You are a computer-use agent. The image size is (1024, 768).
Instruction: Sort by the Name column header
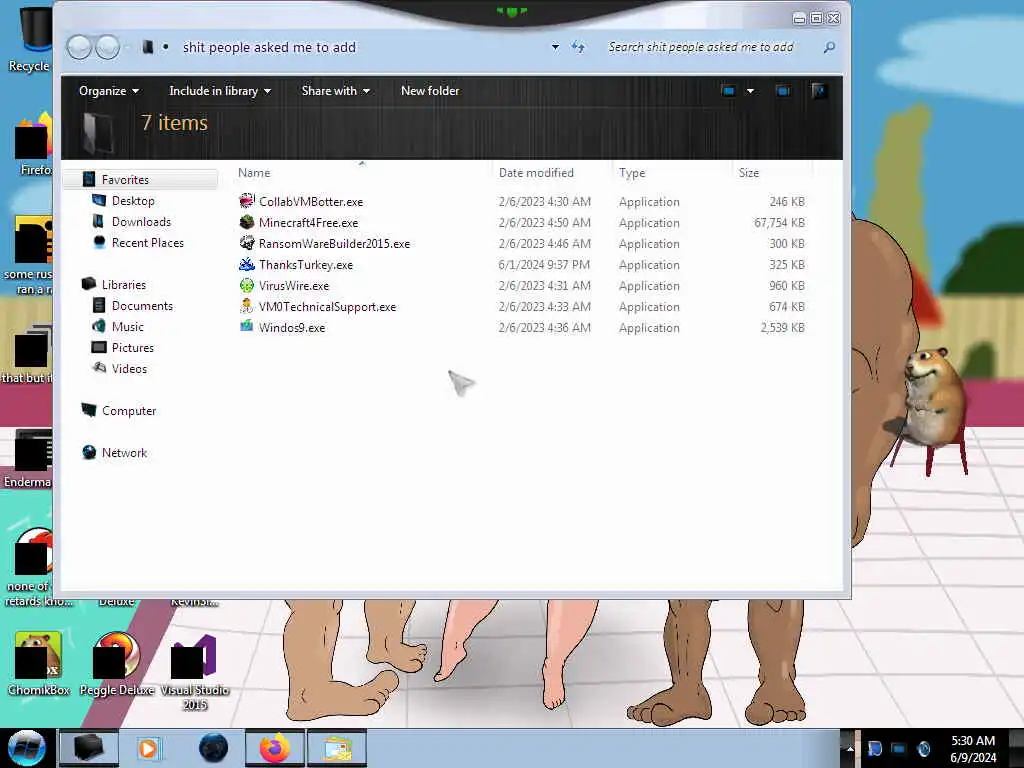click(254, 172)
